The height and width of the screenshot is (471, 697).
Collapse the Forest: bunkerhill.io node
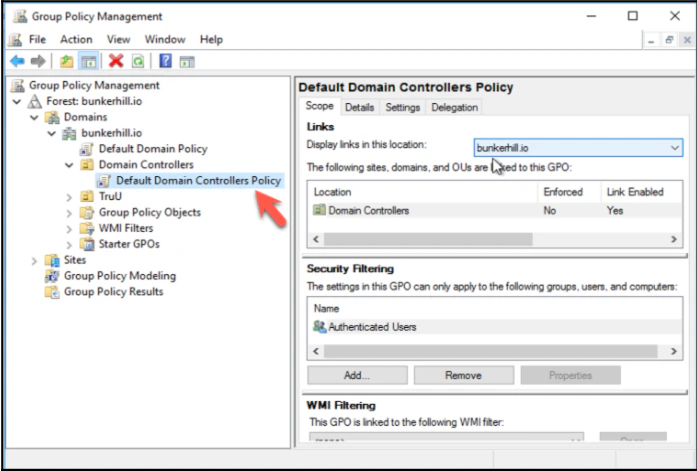tap(17, 102)
